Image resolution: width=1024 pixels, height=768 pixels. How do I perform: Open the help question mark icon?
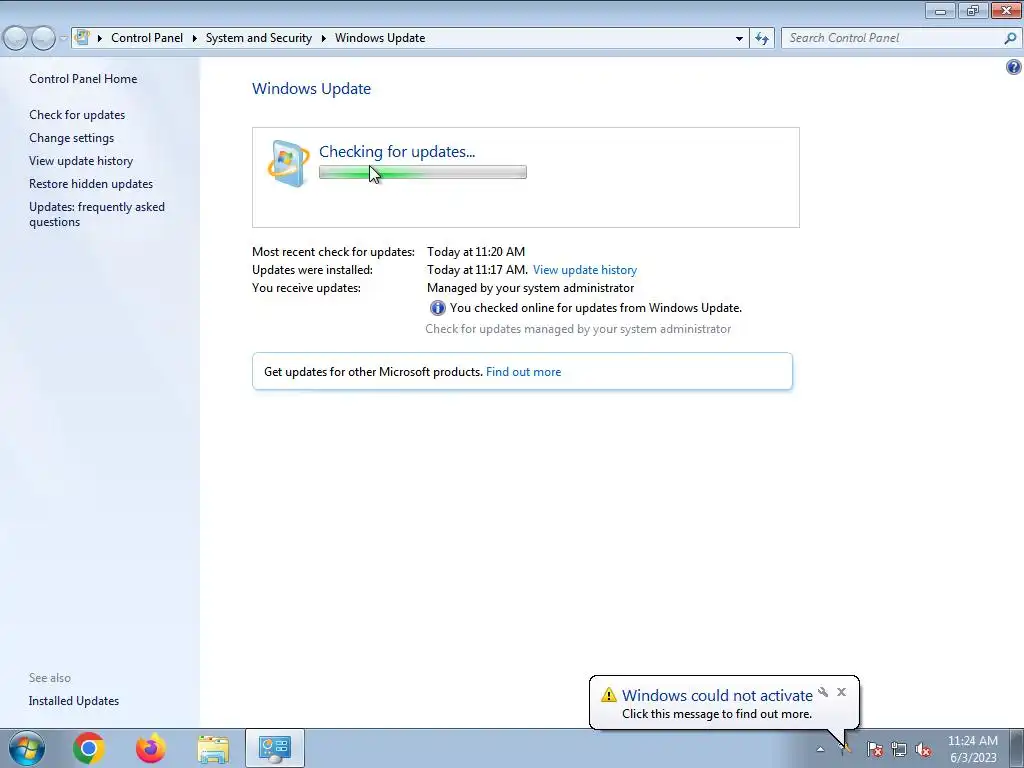(1013, 67)
